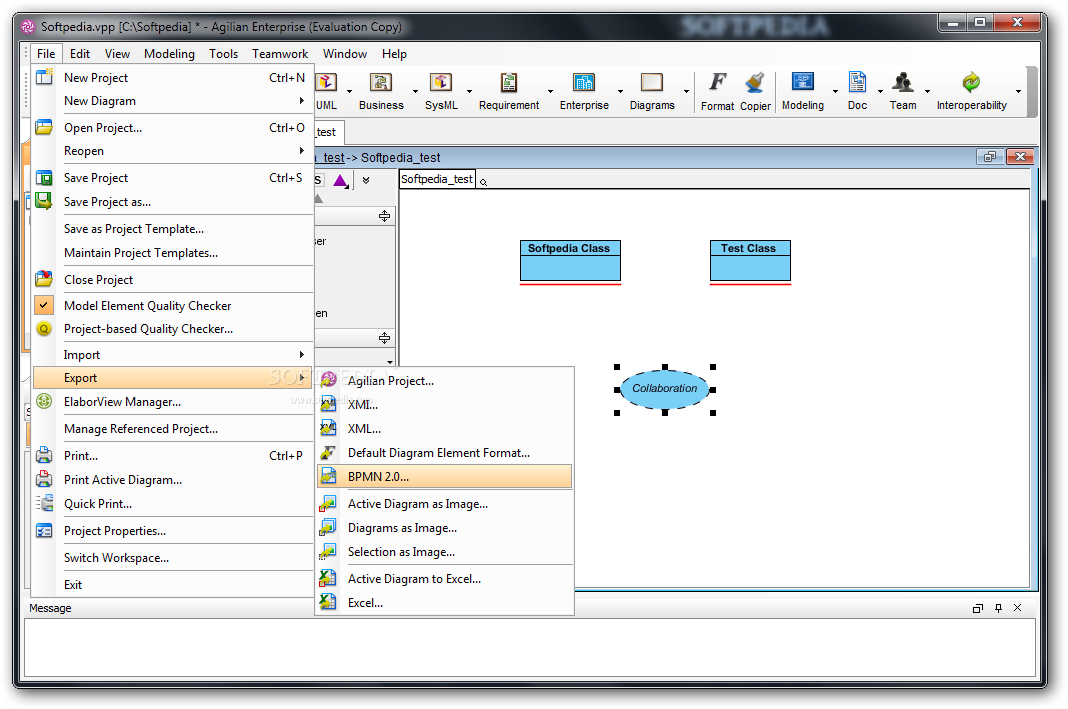Viewport: 1068px width, 709px height.
Task: Click the Requirement toolbar icon
Action: point(509,82)
